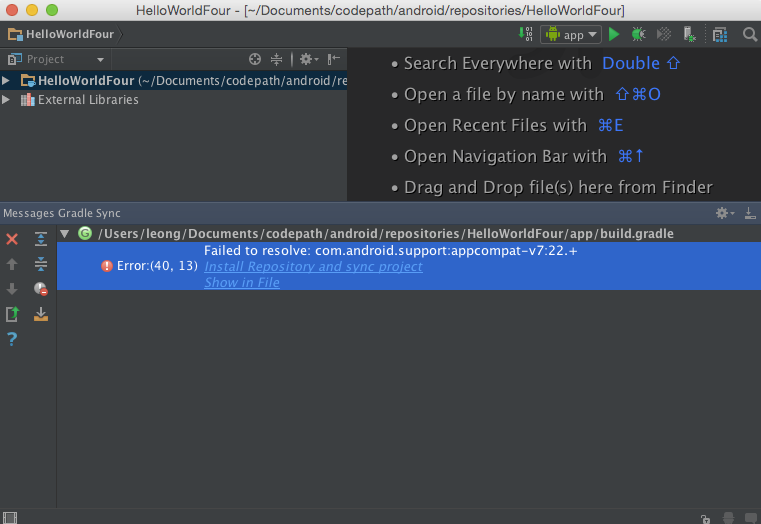Hide the Project tool window
This screenshot has height=524, width=761.
[333, 59]
